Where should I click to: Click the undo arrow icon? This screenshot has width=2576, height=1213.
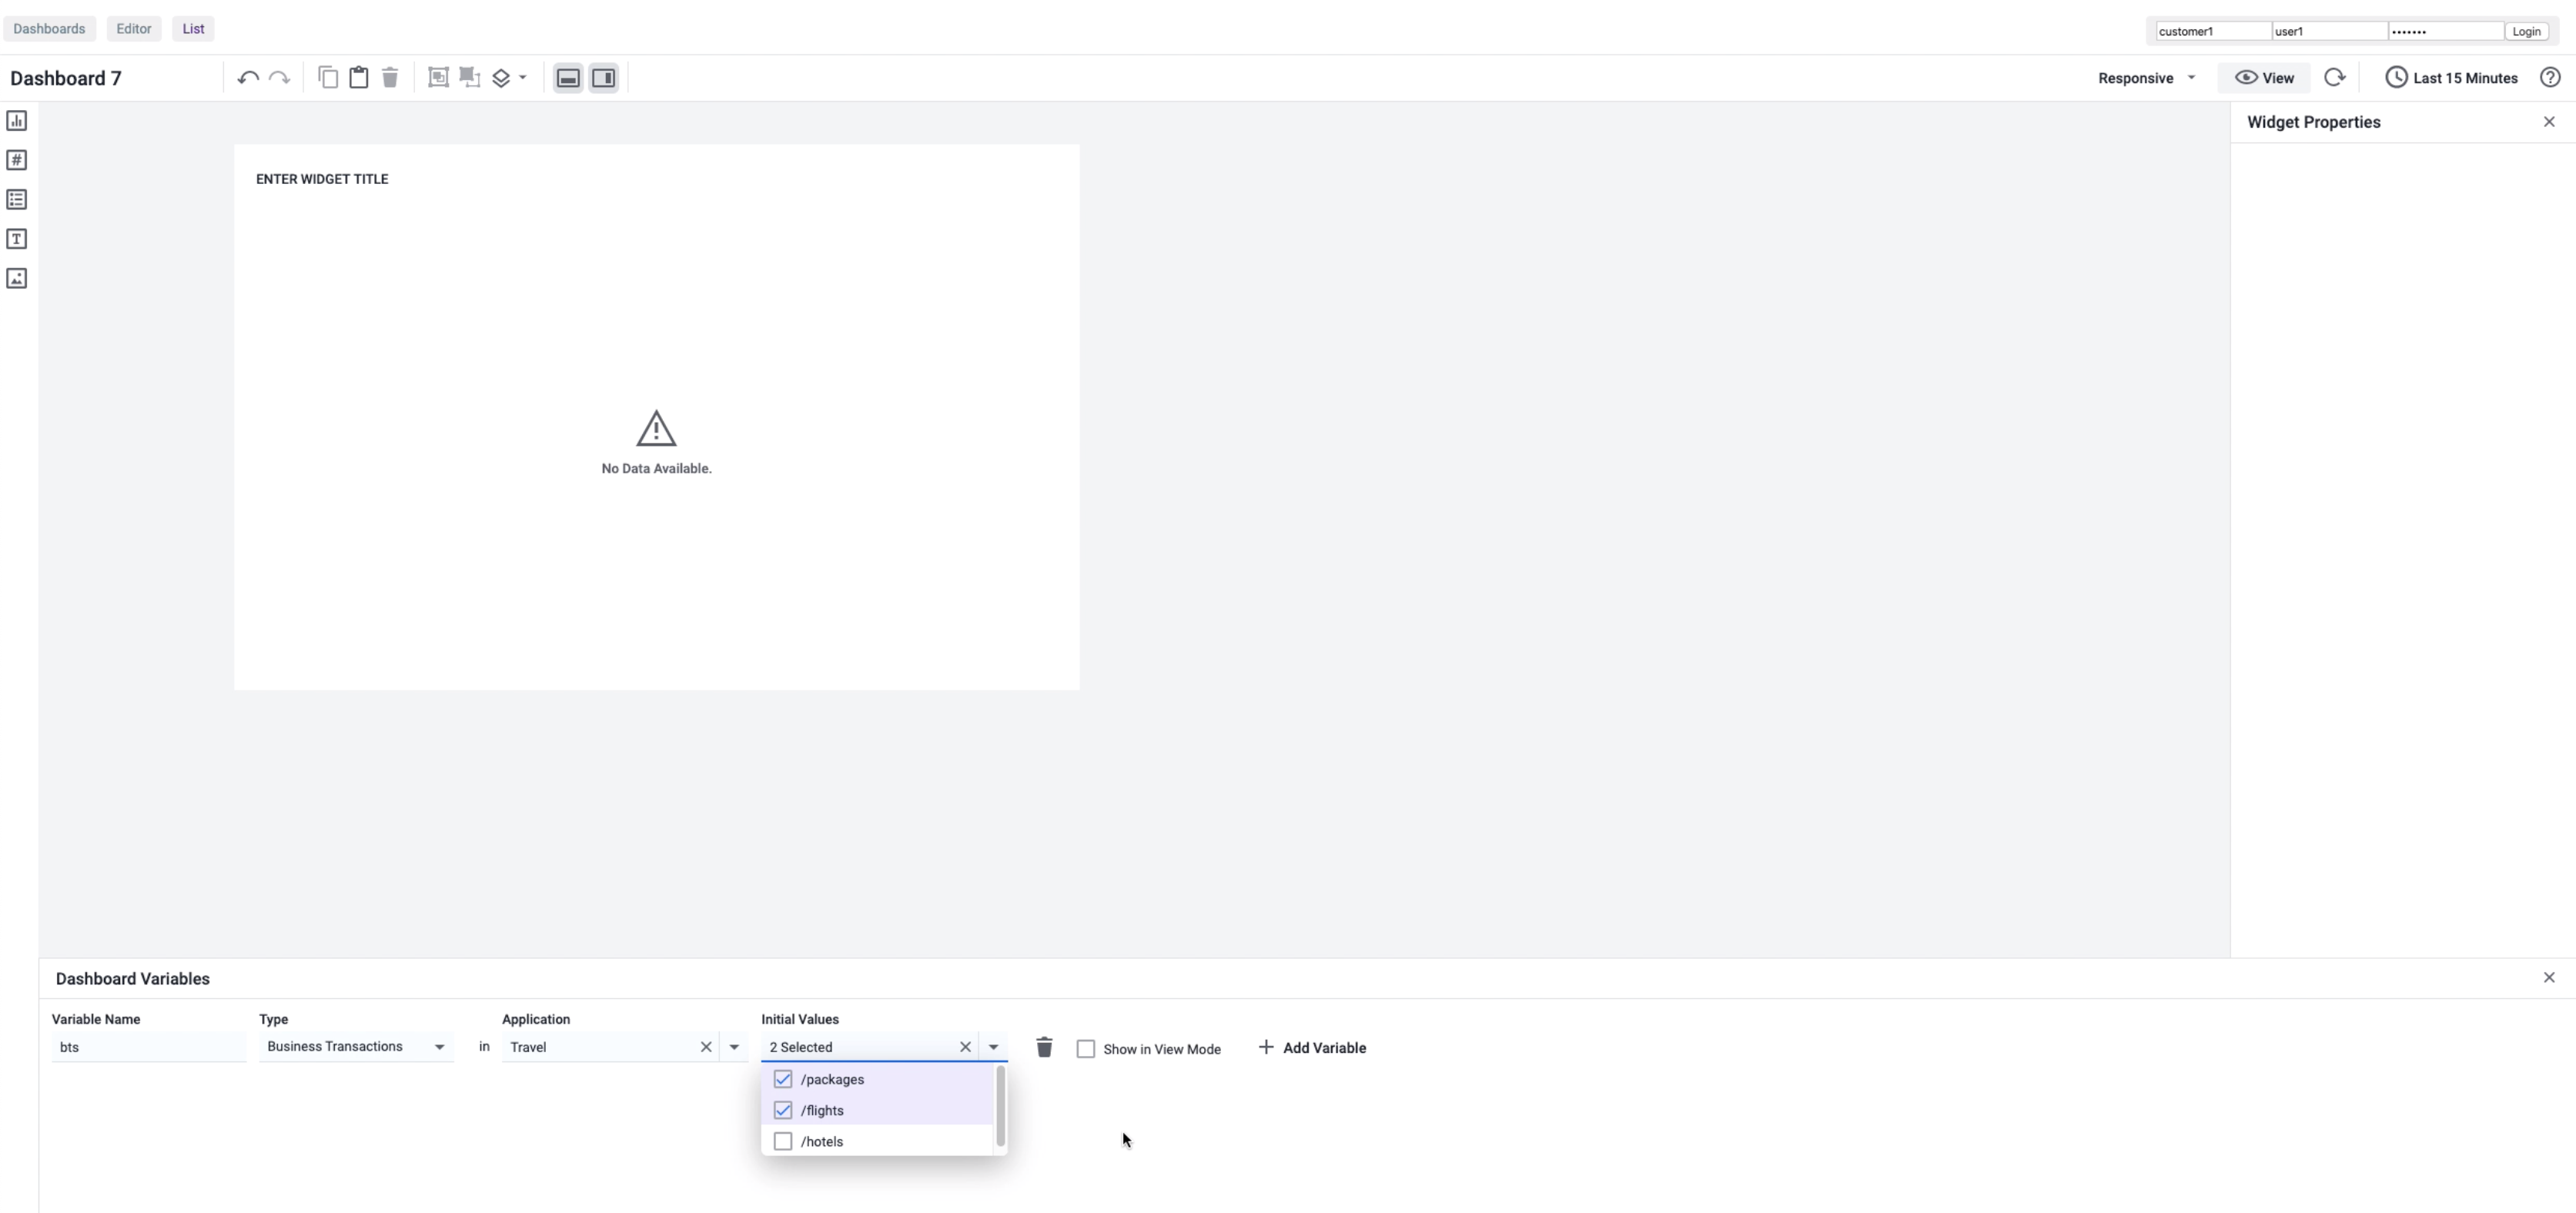[248, 78]
